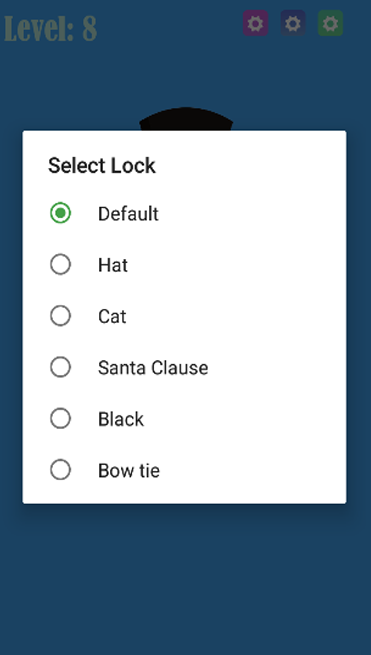This screenshot has width=371, height=655.
Task: Select the Default radio button
Action: (x=61, y=213)
